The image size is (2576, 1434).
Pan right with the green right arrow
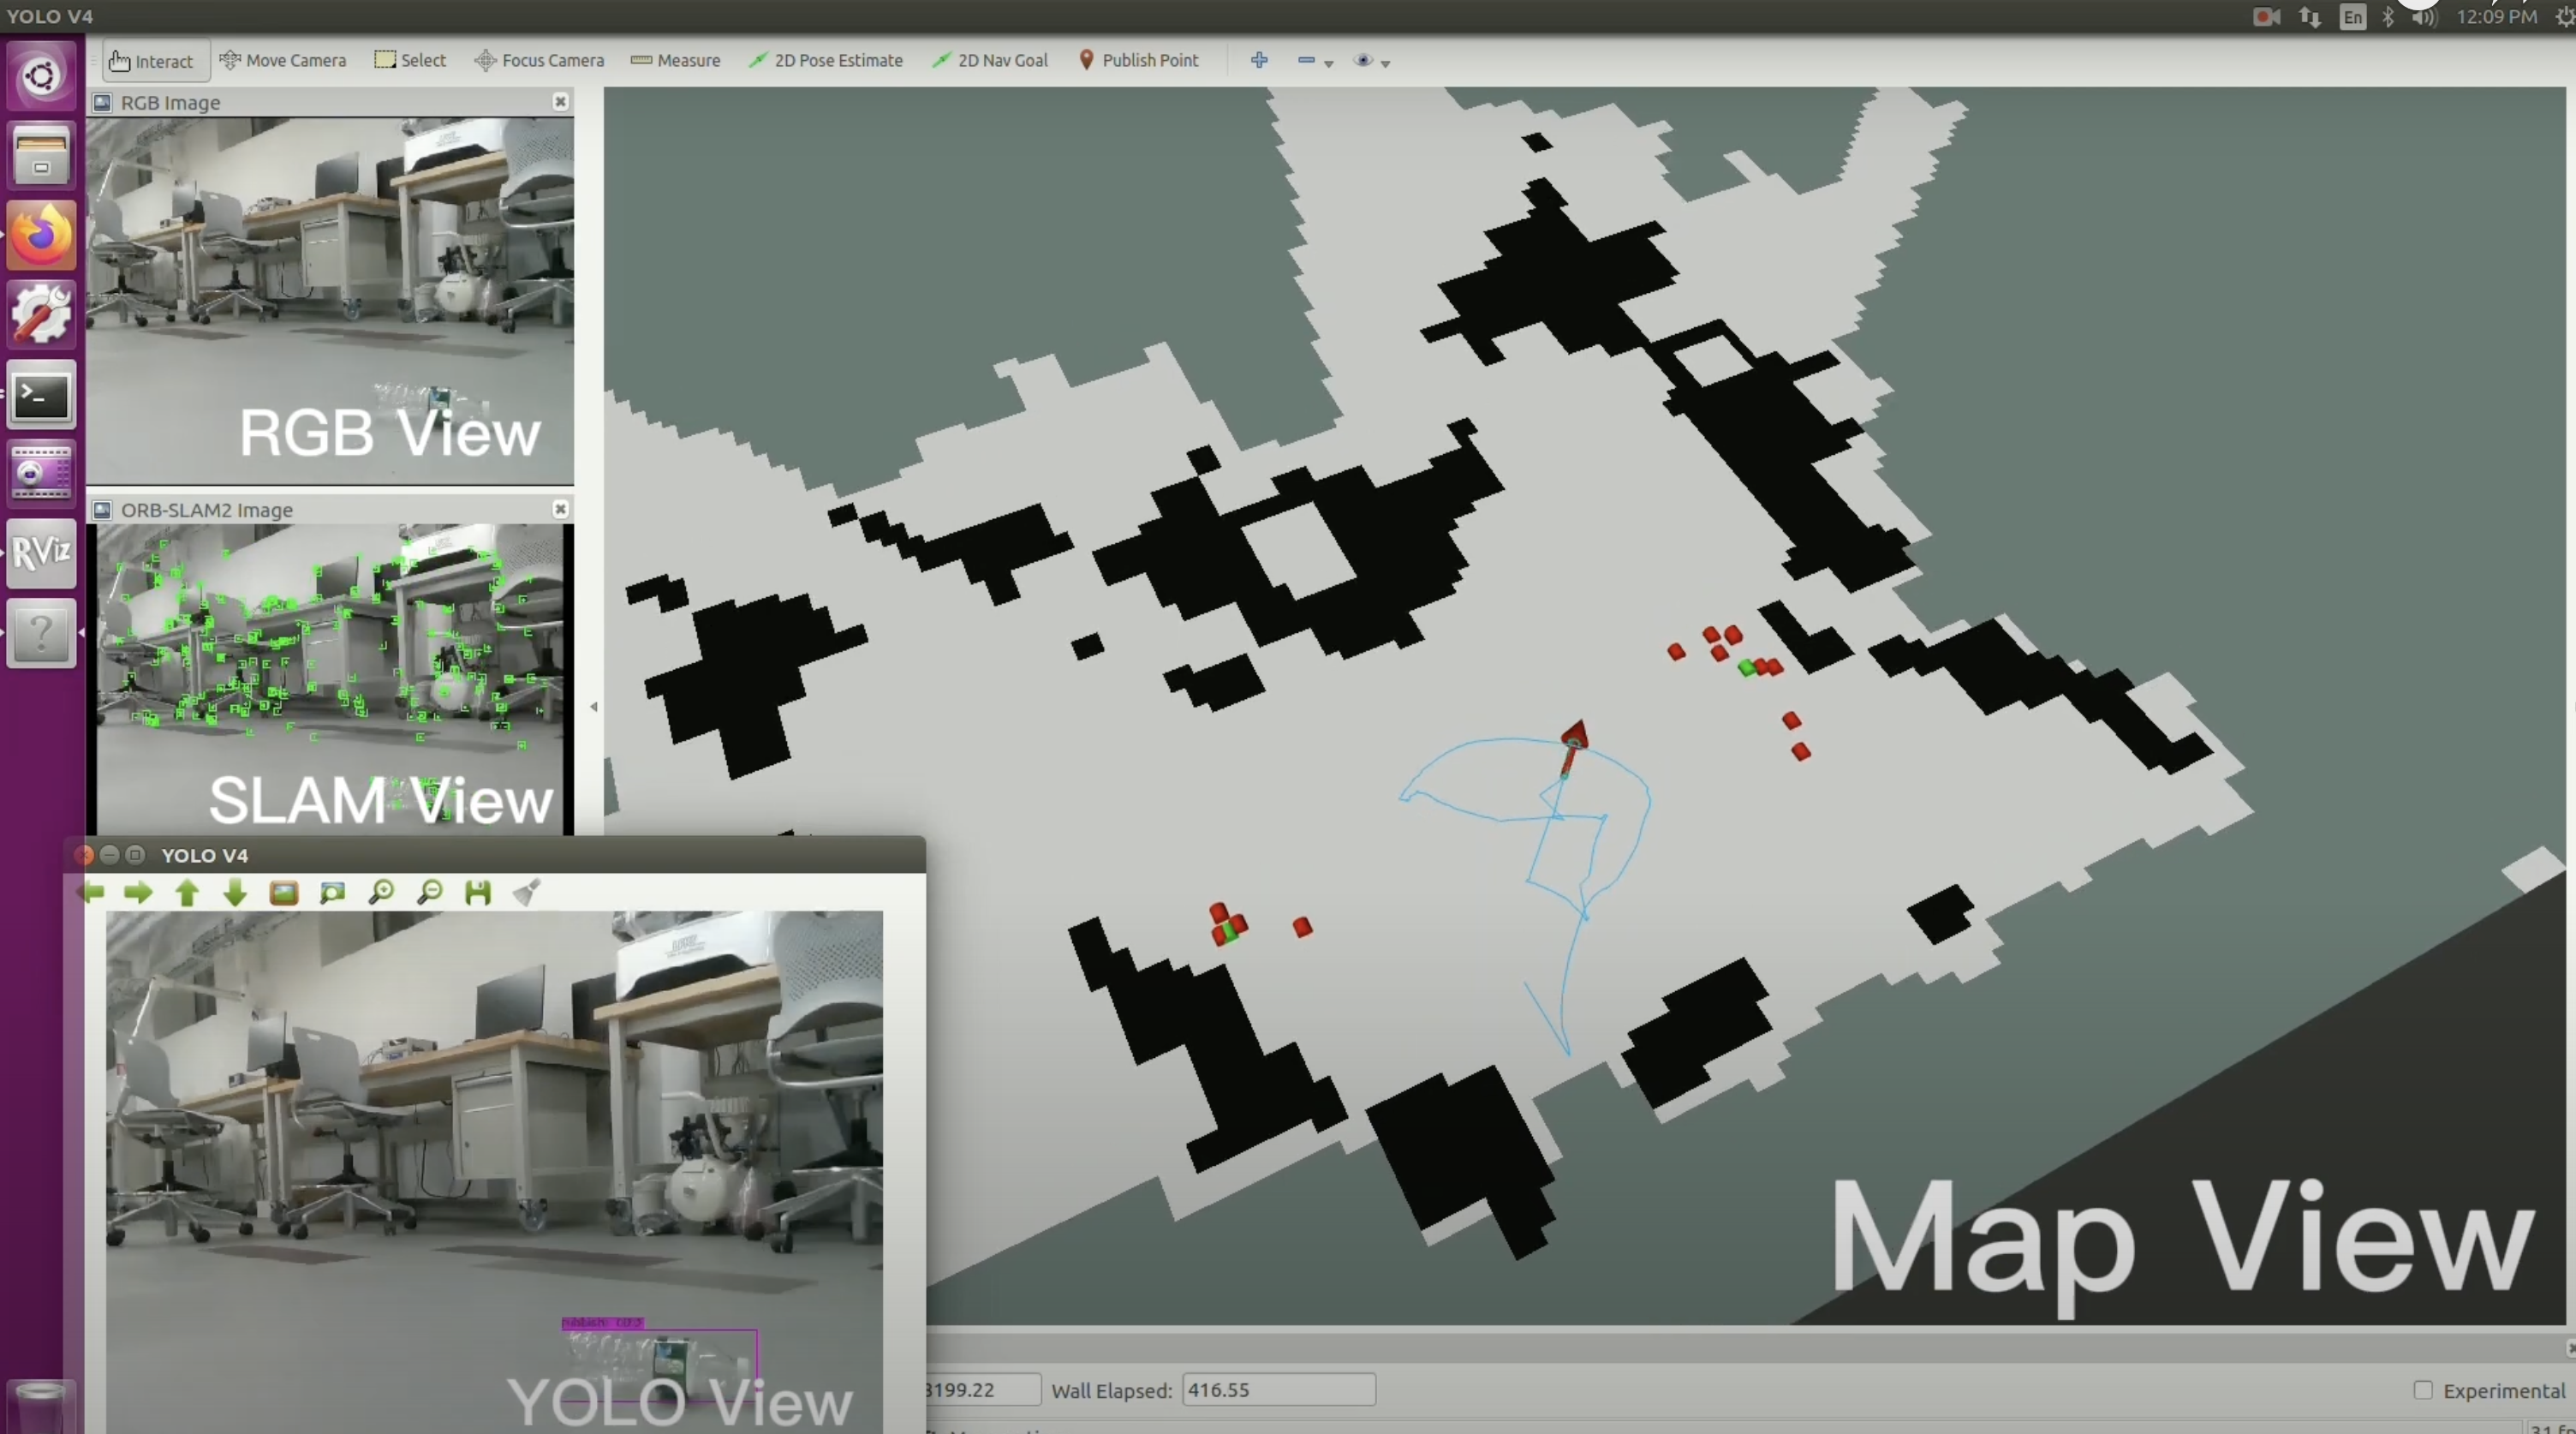coord(138,892)
